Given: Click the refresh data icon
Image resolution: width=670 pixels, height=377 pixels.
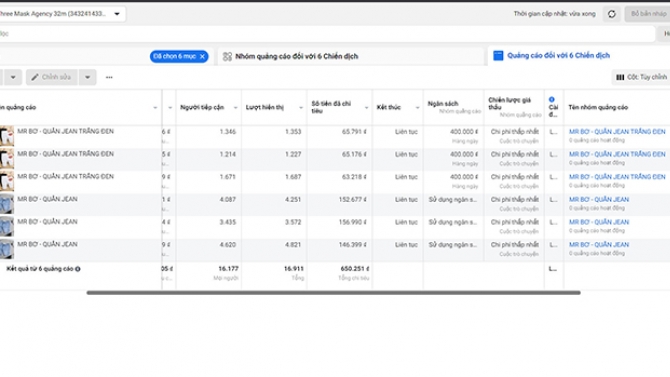Looking at the screenshot, I should pyautogui.click(x=611, y=14).
